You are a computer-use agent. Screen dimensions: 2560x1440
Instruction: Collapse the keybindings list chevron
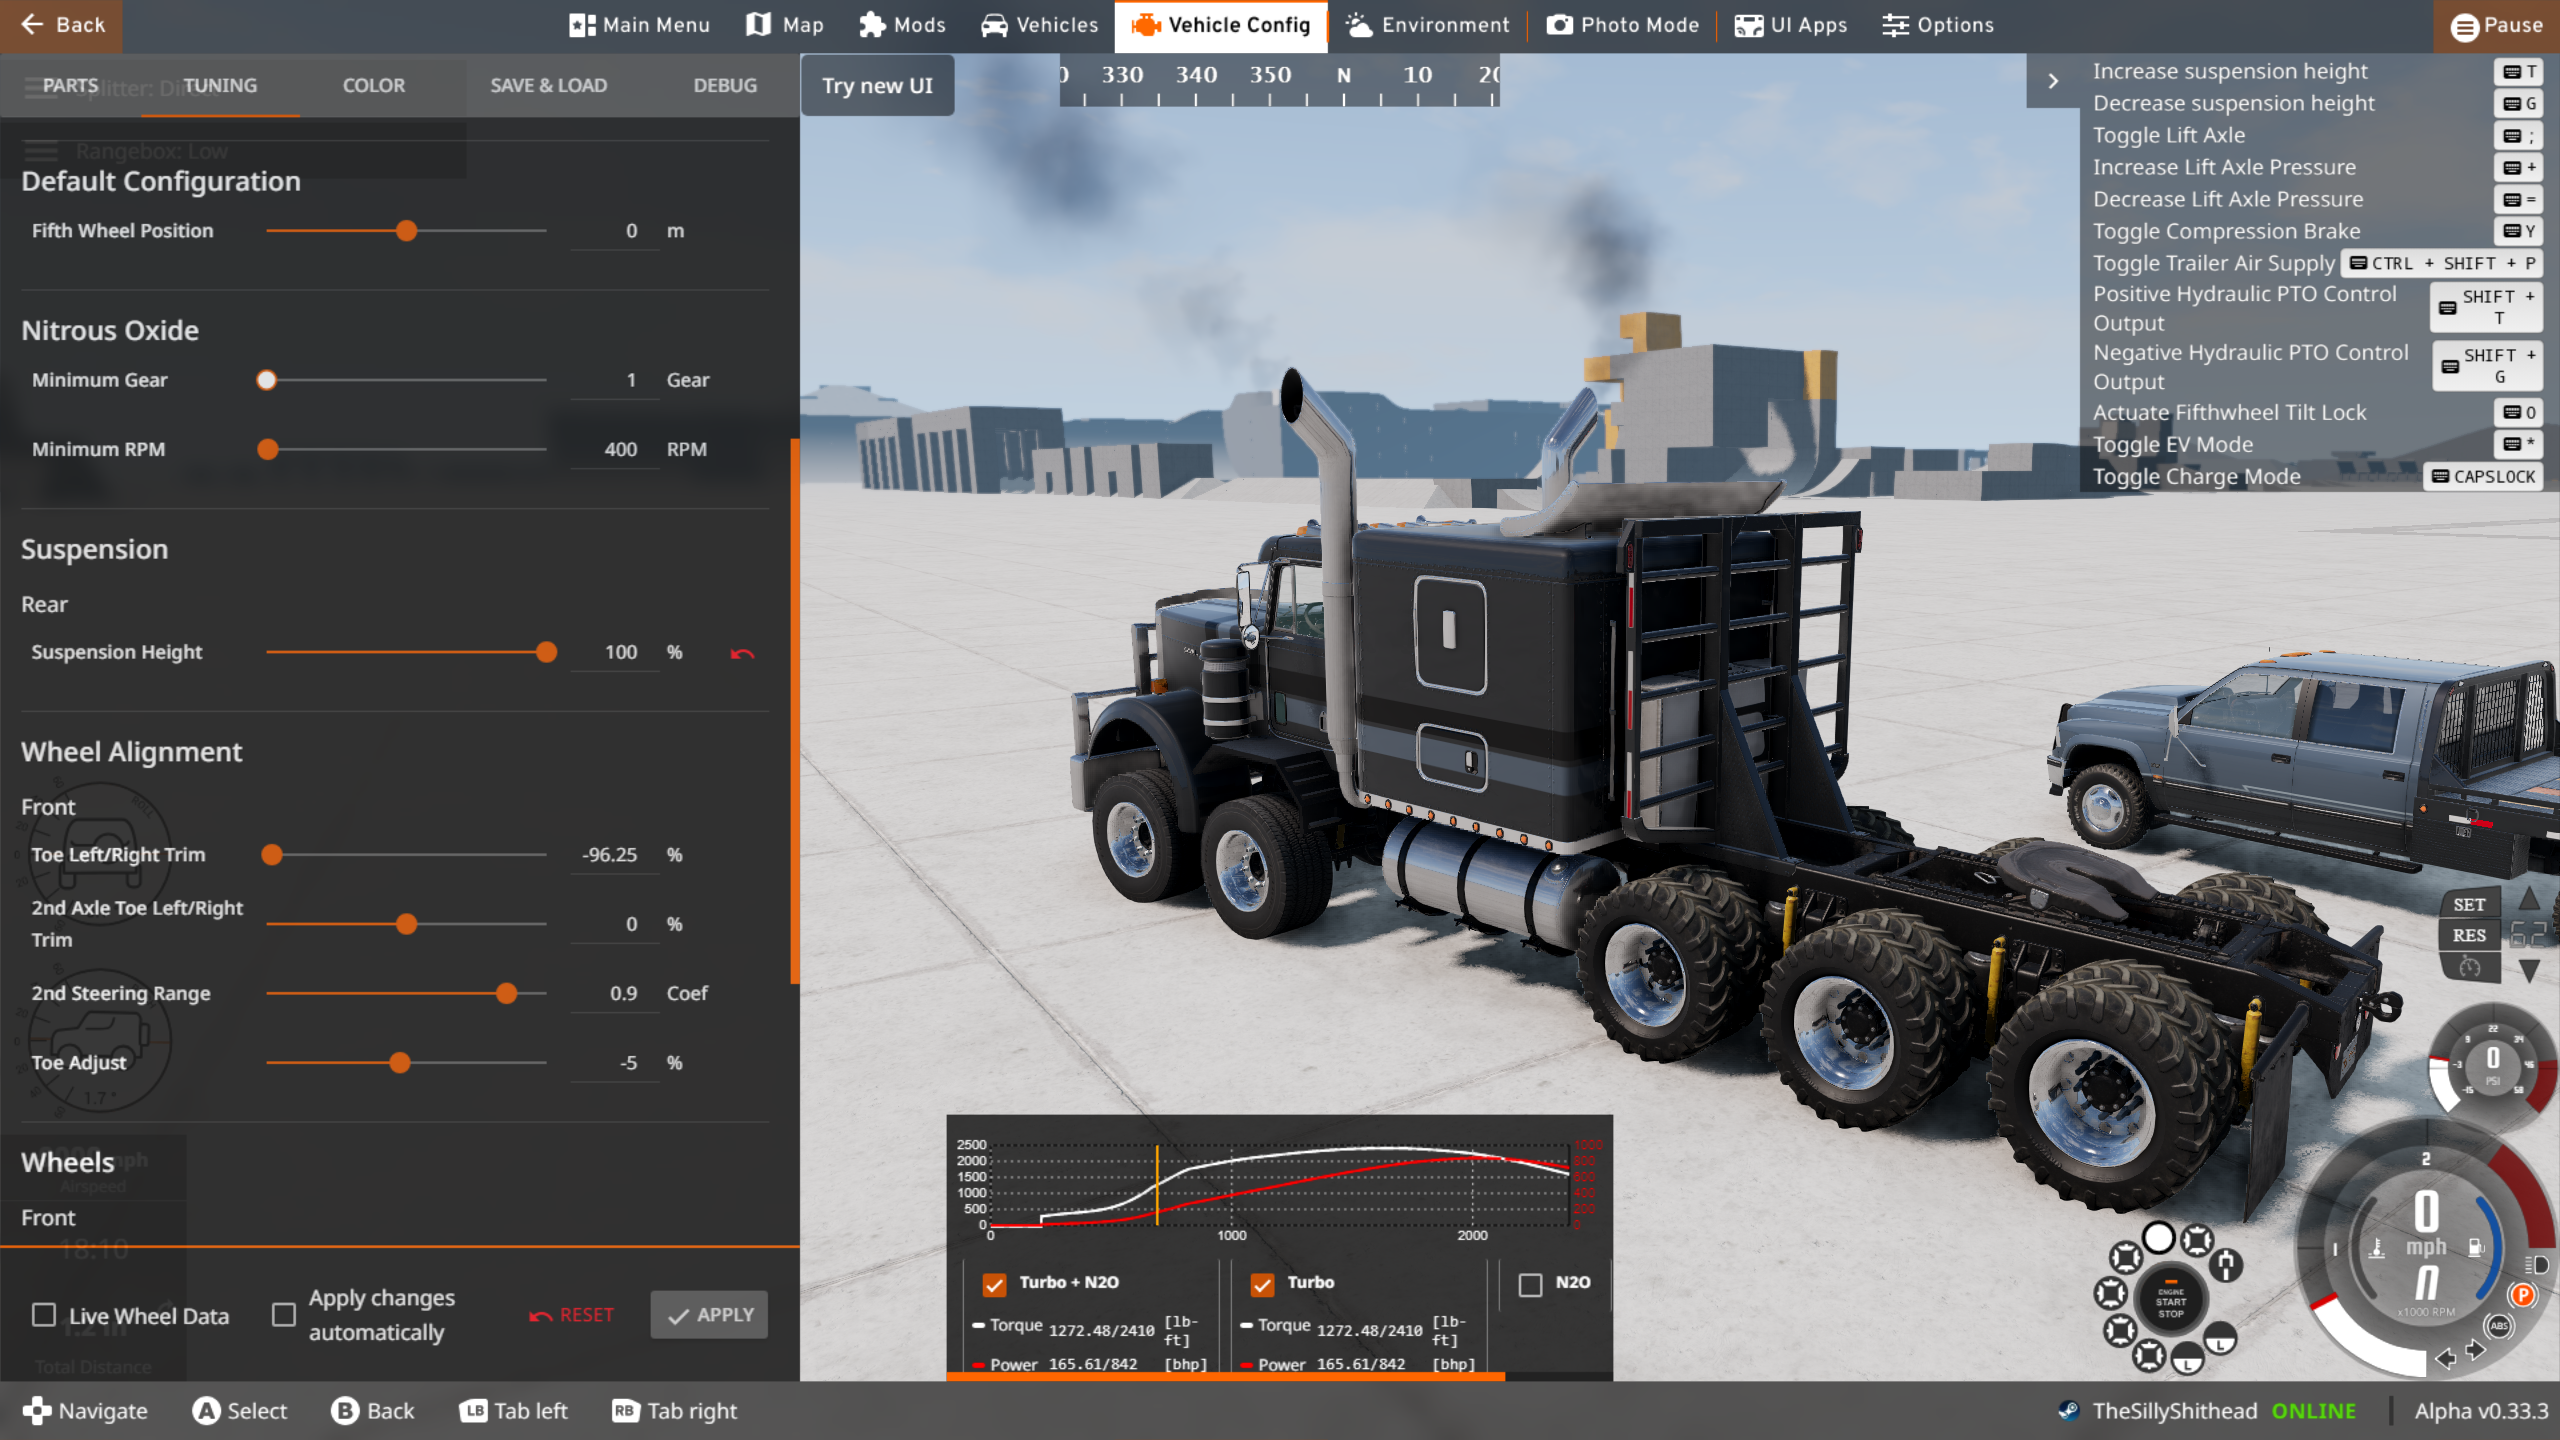[2053, 81]
